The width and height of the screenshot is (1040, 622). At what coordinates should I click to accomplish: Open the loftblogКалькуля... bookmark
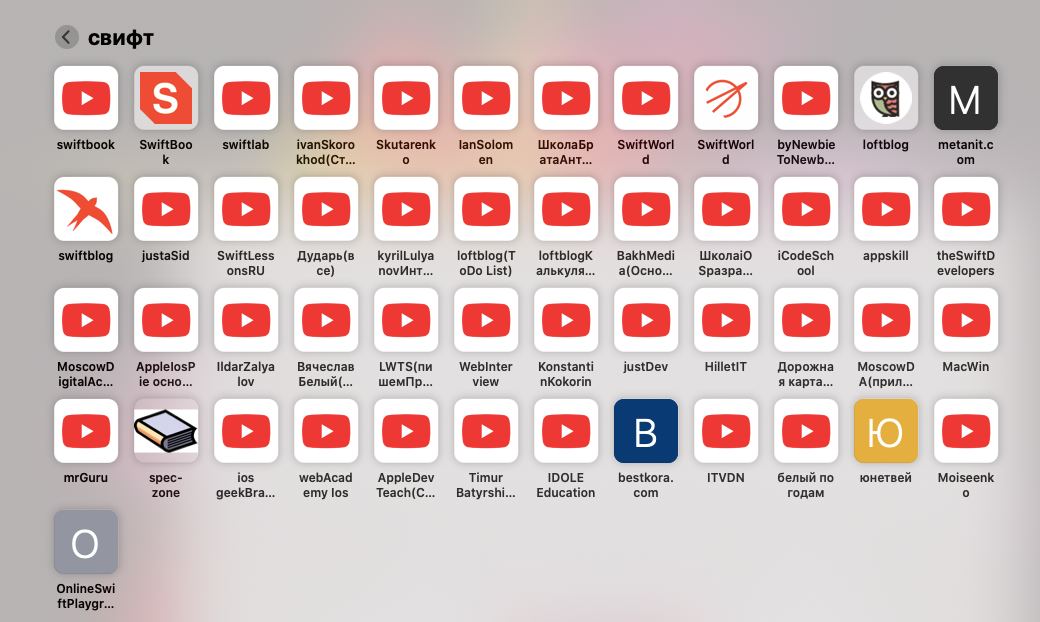(x=566, y=209)
